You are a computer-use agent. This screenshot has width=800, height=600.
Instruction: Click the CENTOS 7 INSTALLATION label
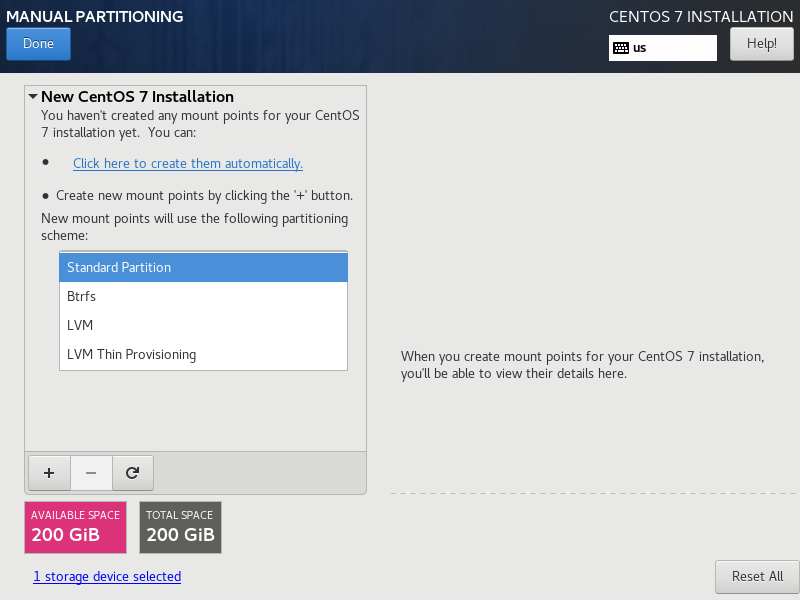click(x=700, y=17)
